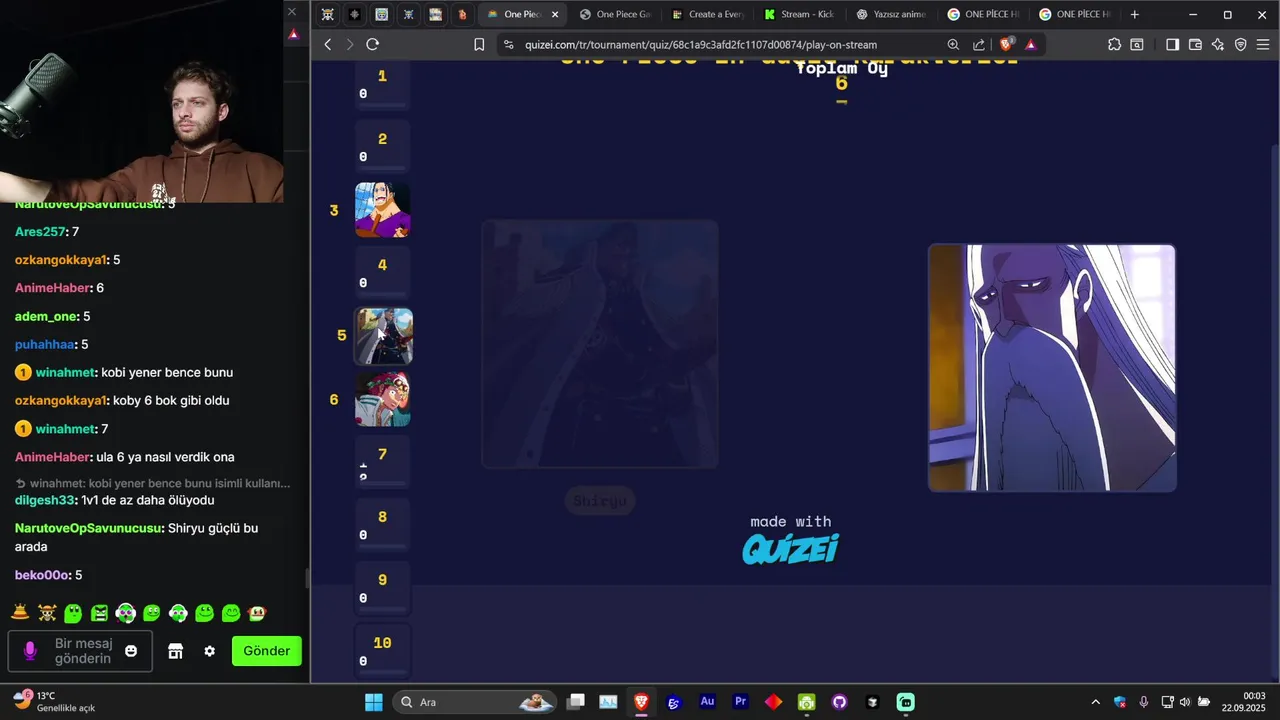Screen dimensions: 1280x720
Task: Close the active One Piece tab
Action: point(555,15)
